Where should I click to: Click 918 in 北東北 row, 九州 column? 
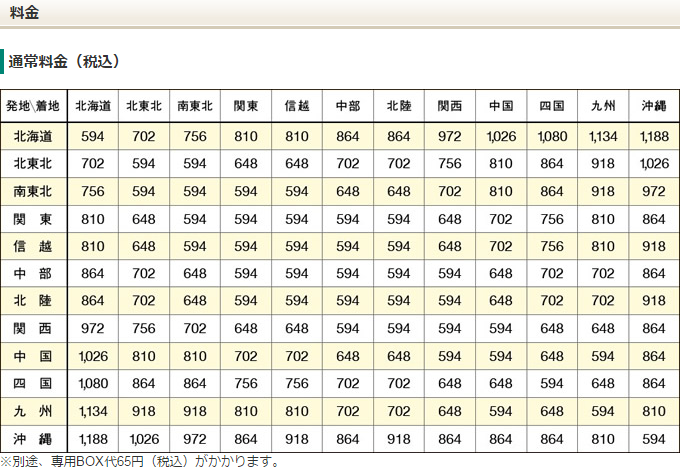click(603, 164)
